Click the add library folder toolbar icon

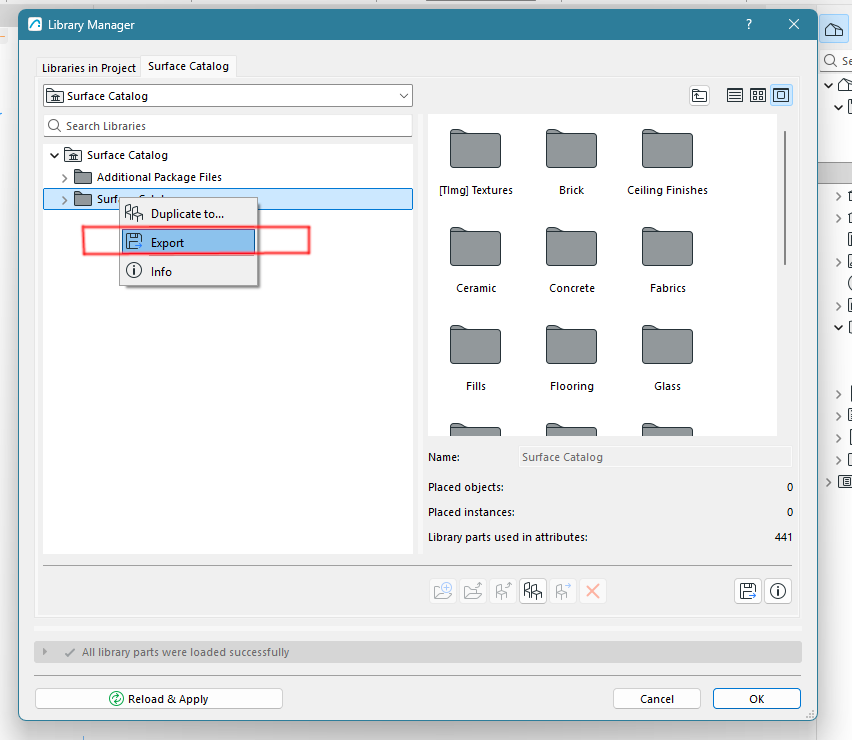[x=443, y=591]
